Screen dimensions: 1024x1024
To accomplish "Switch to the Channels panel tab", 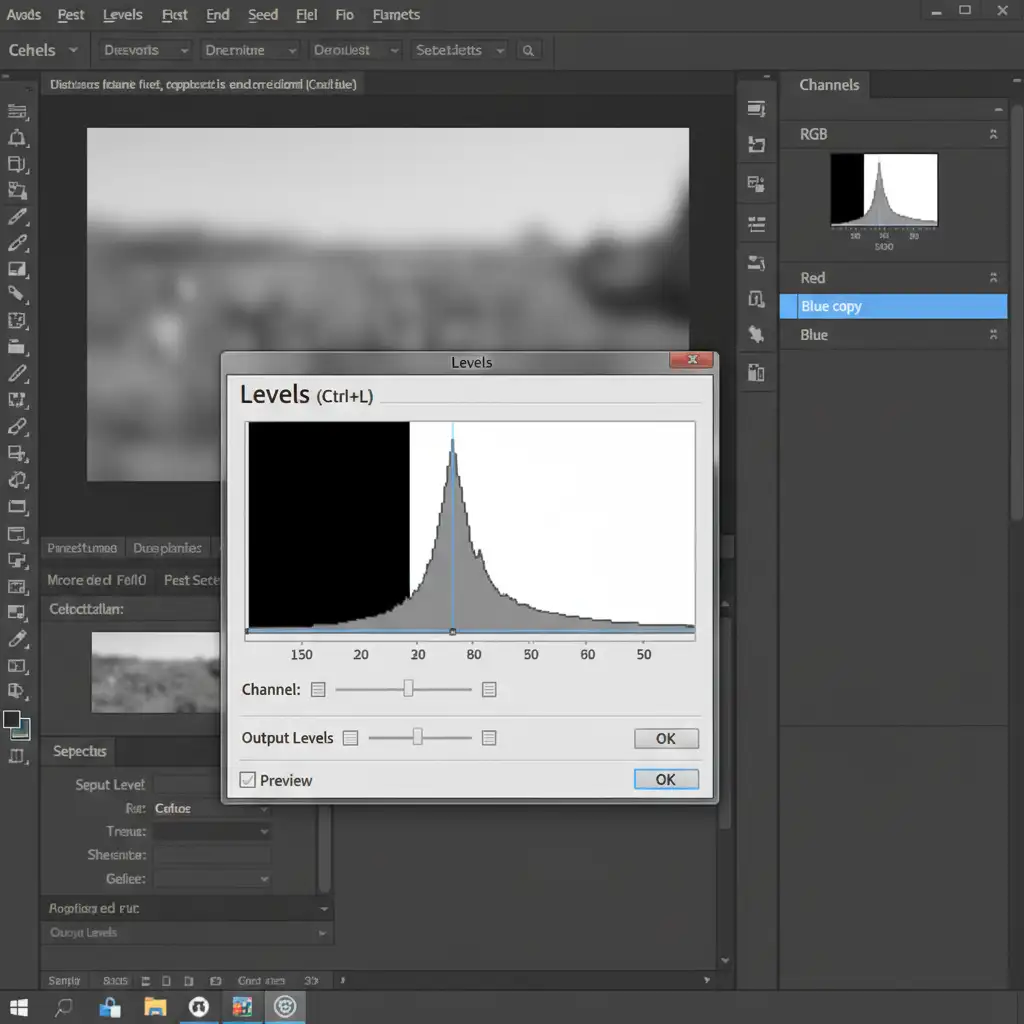I will click(829, 85).
